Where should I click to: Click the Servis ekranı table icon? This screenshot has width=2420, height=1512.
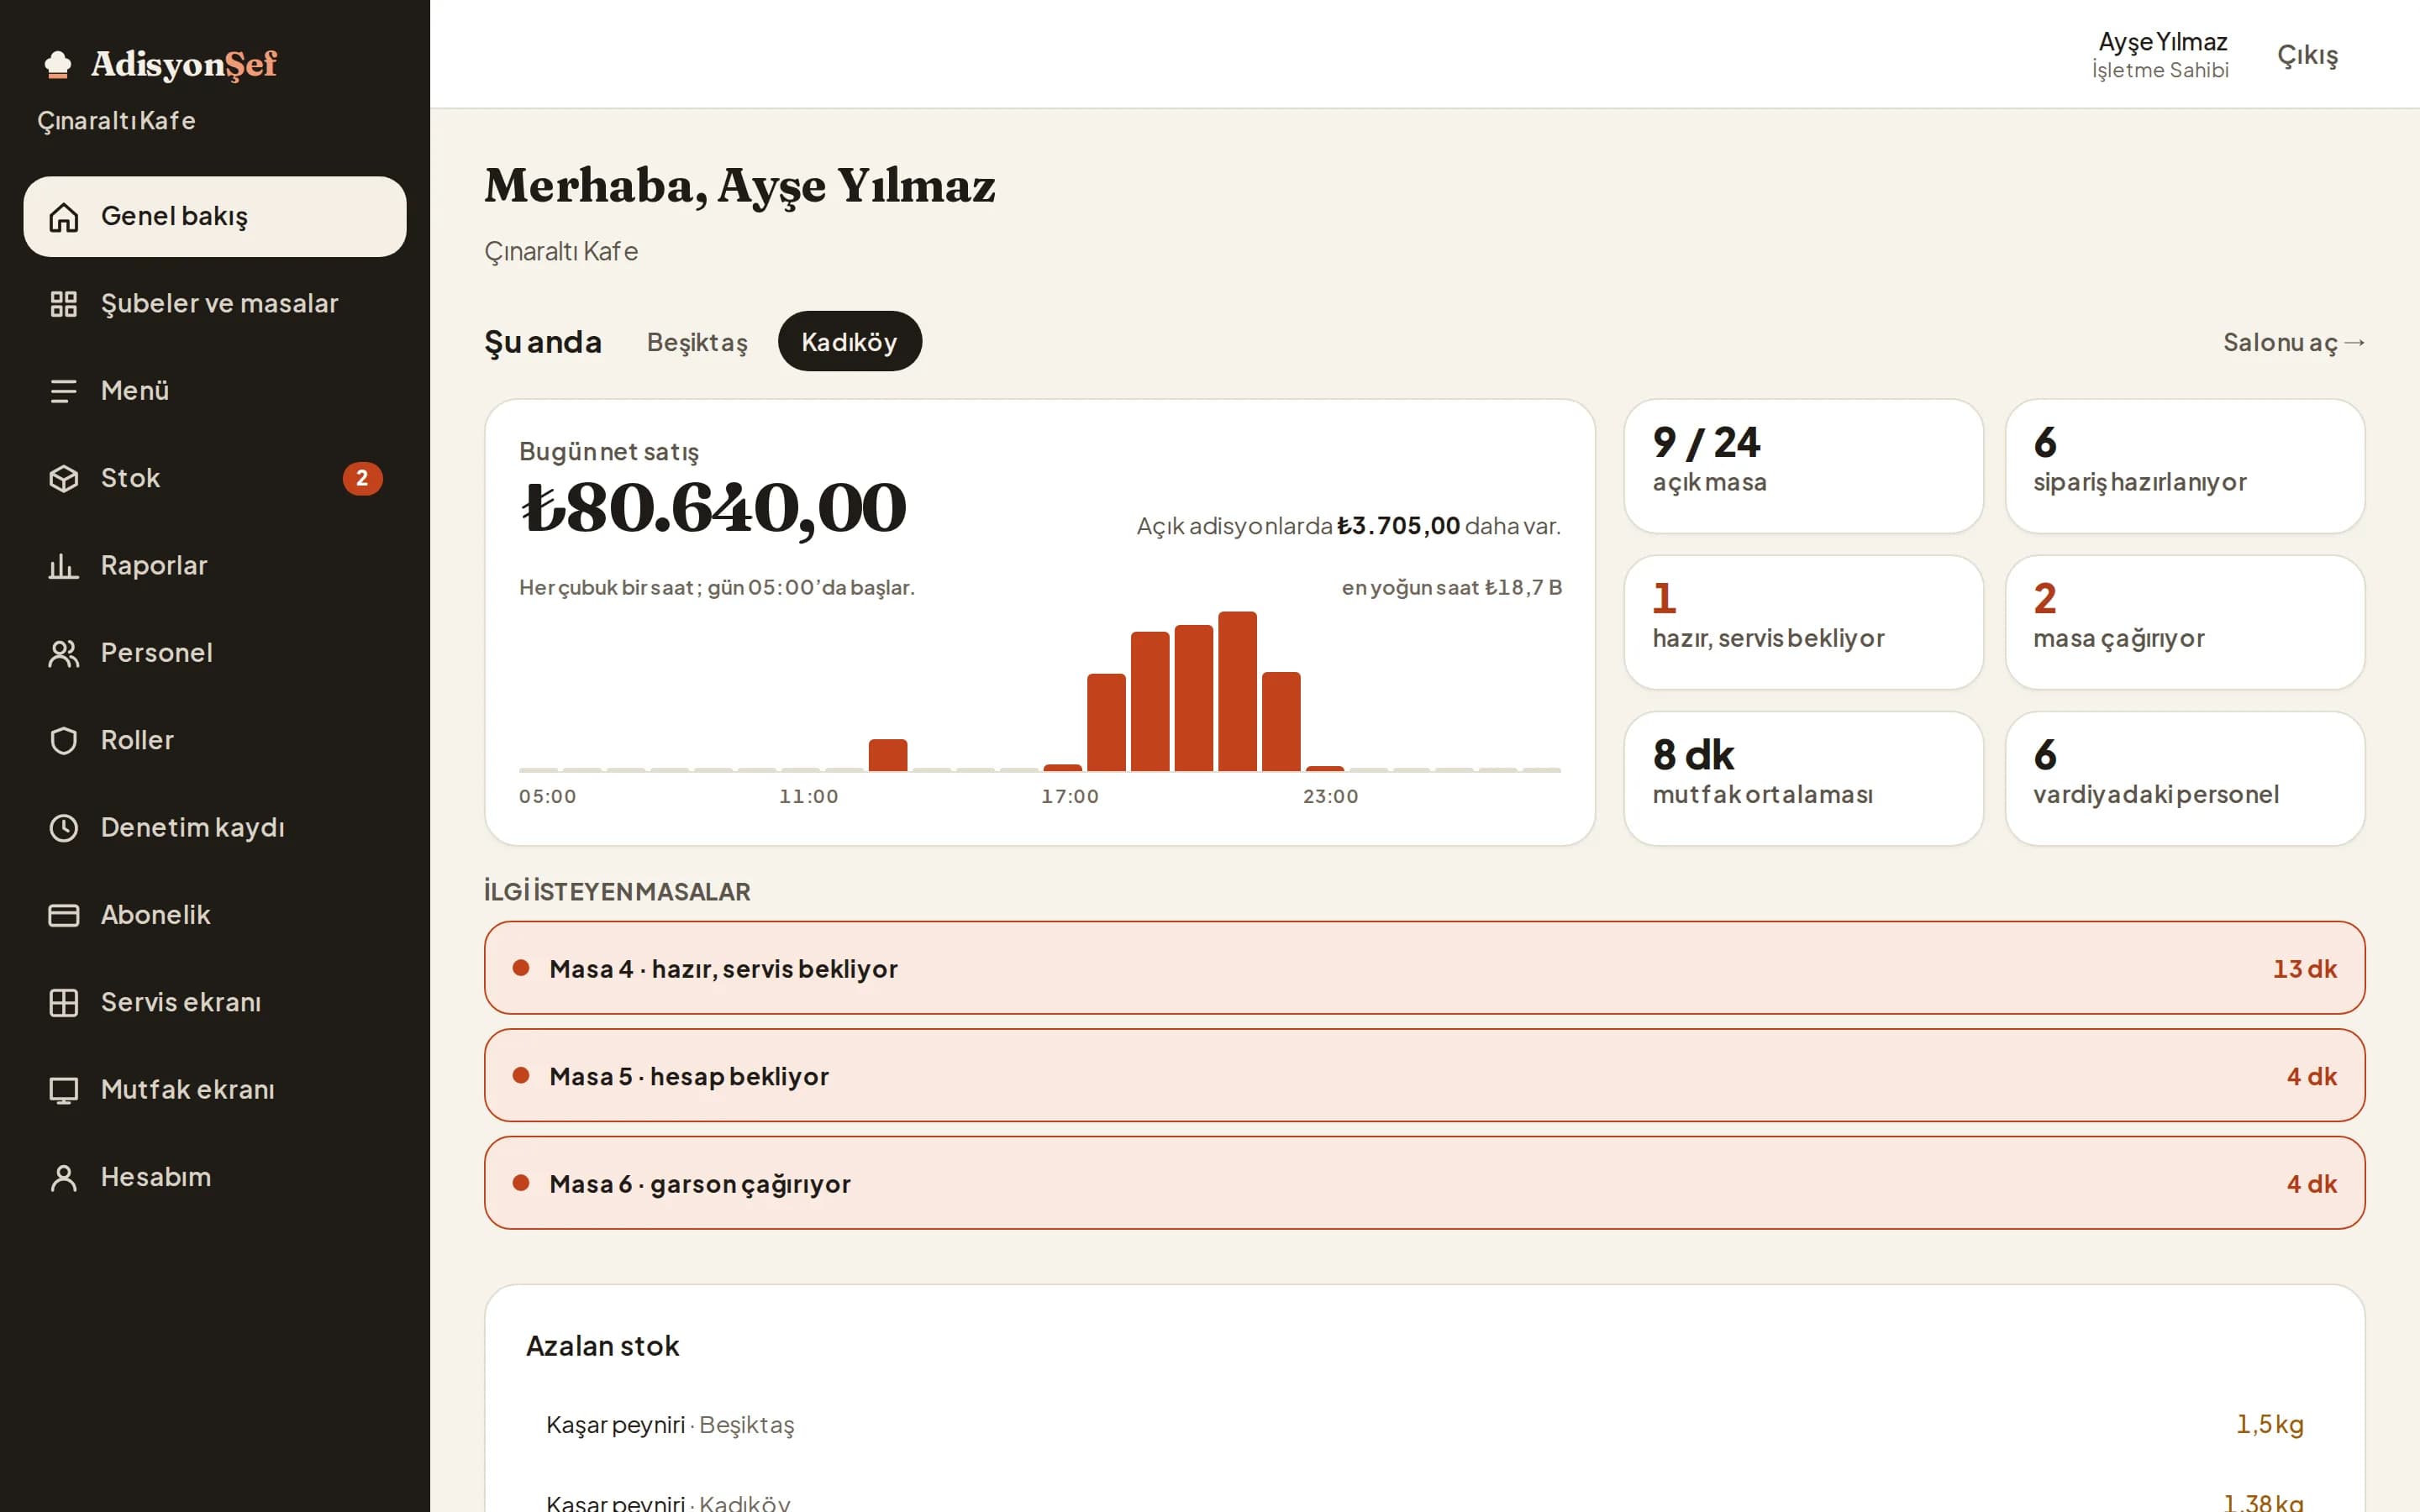(x=64, y=1002)
